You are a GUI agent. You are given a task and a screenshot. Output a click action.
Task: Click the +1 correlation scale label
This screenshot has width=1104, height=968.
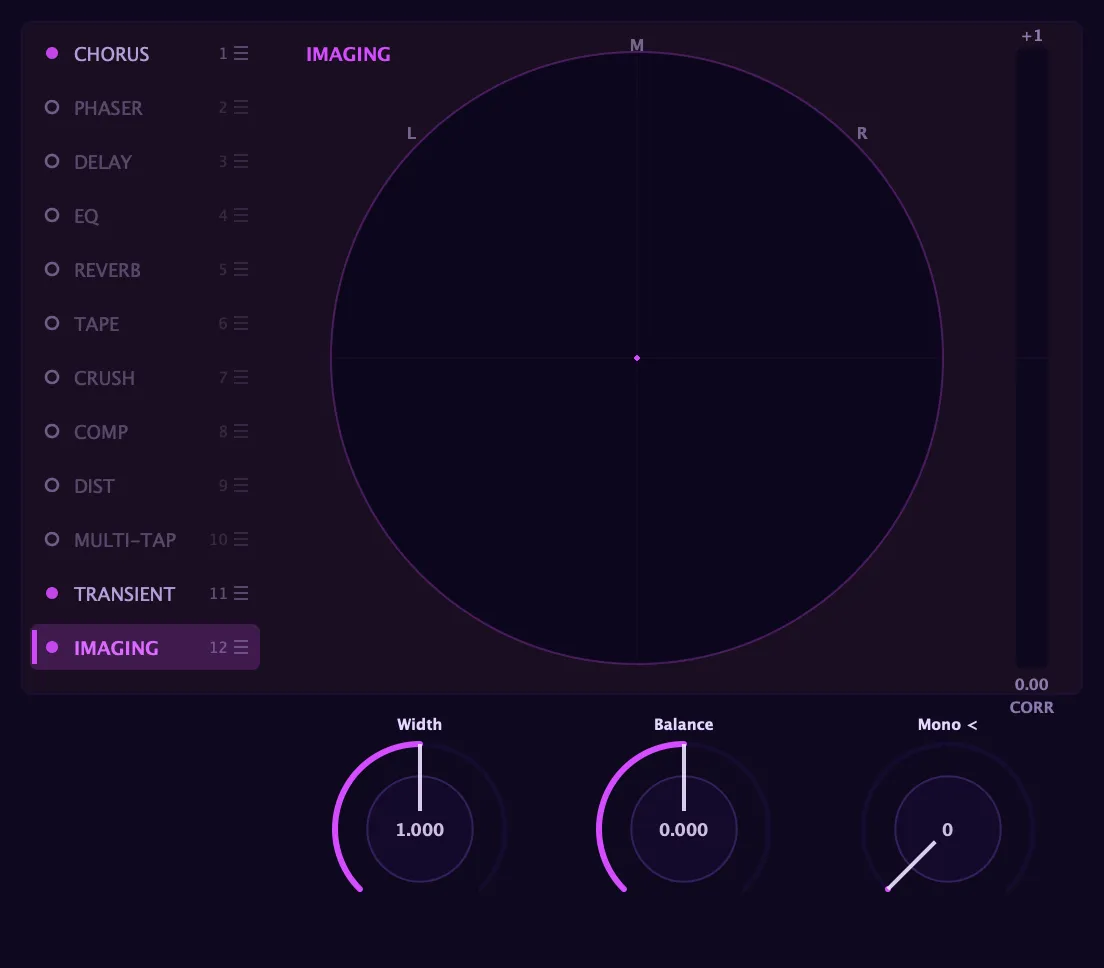1032,36
